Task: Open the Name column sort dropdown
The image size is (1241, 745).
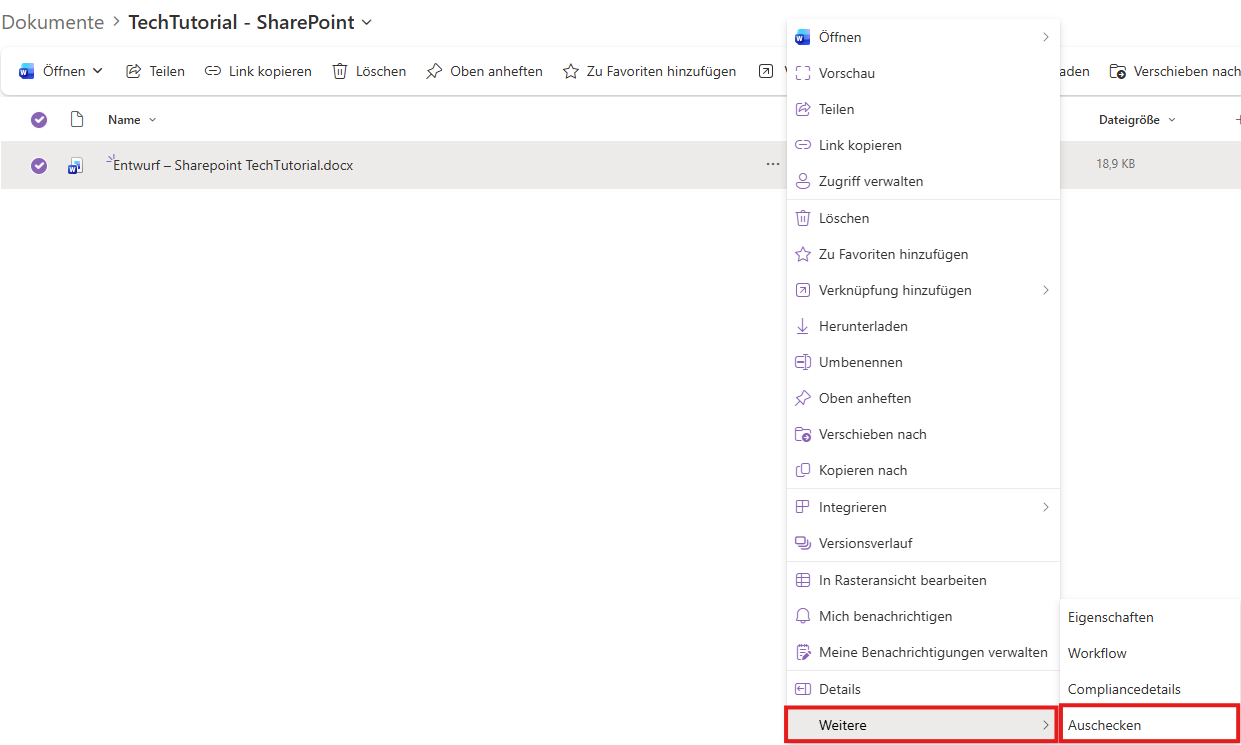Action: point(152,120)
